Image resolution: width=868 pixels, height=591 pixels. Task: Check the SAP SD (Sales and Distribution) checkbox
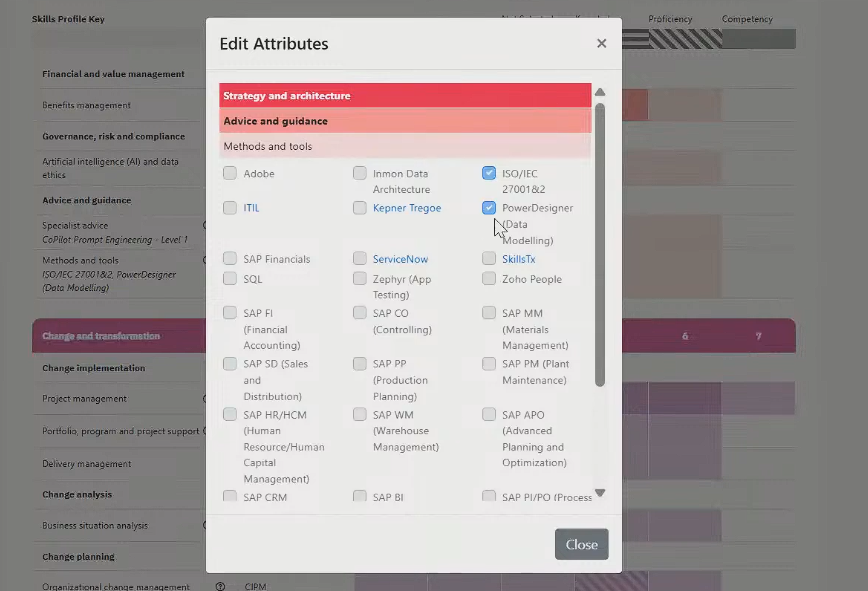[230, 364]
